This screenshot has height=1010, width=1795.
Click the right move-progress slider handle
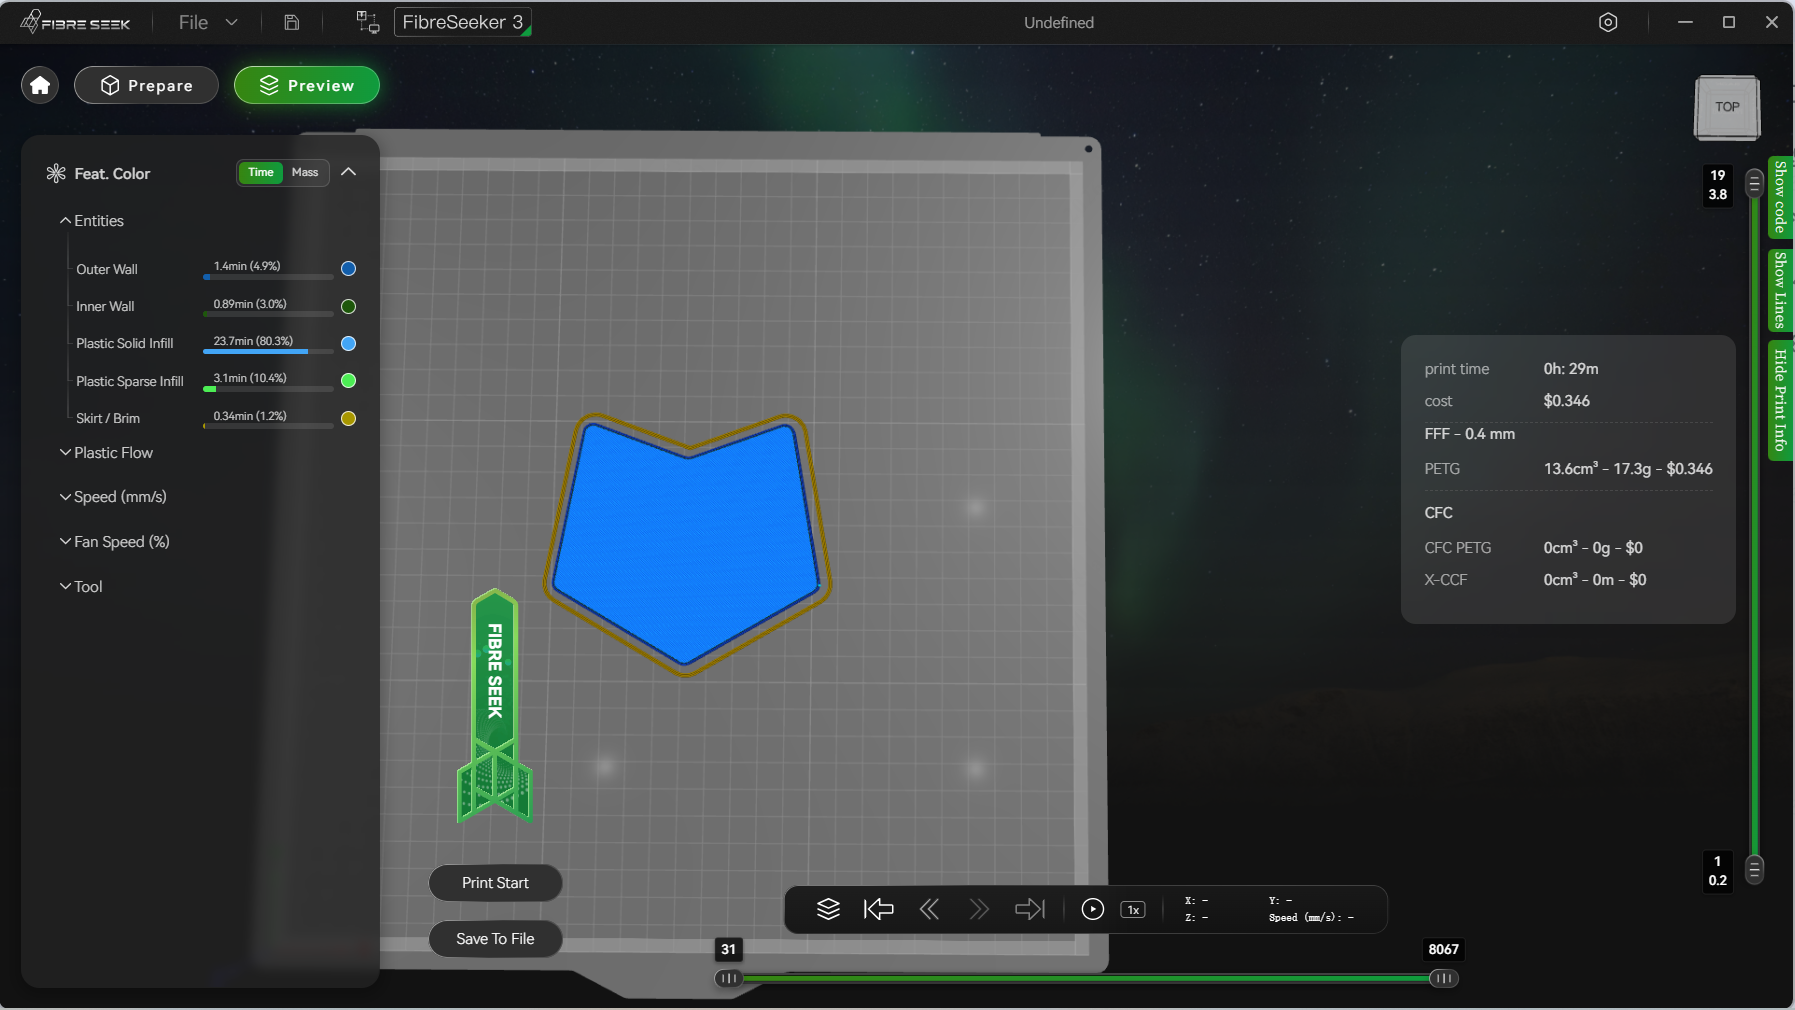pos(1443,978)
